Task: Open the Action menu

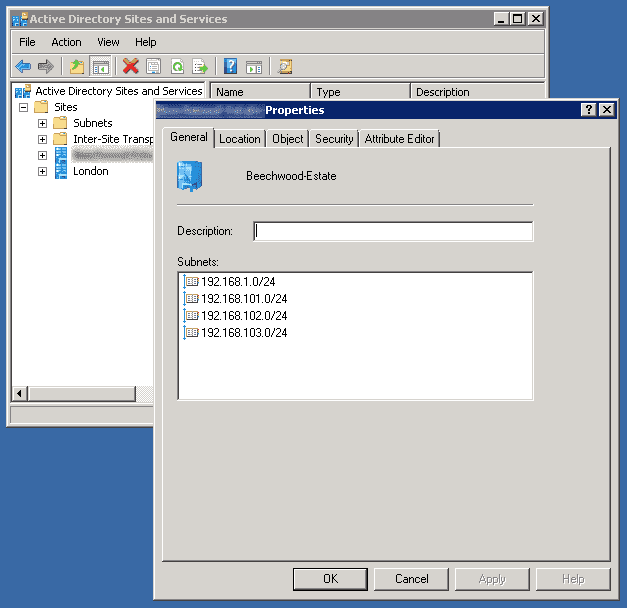Action: click(66, 42)
